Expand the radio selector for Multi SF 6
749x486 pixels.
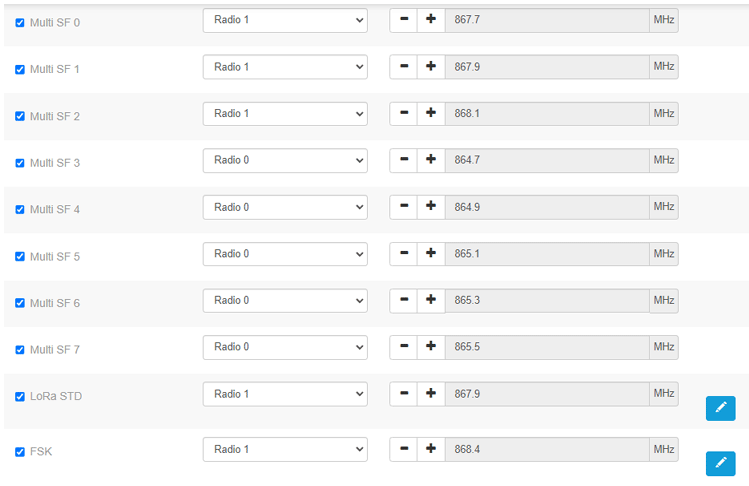[x=285, y=301]
